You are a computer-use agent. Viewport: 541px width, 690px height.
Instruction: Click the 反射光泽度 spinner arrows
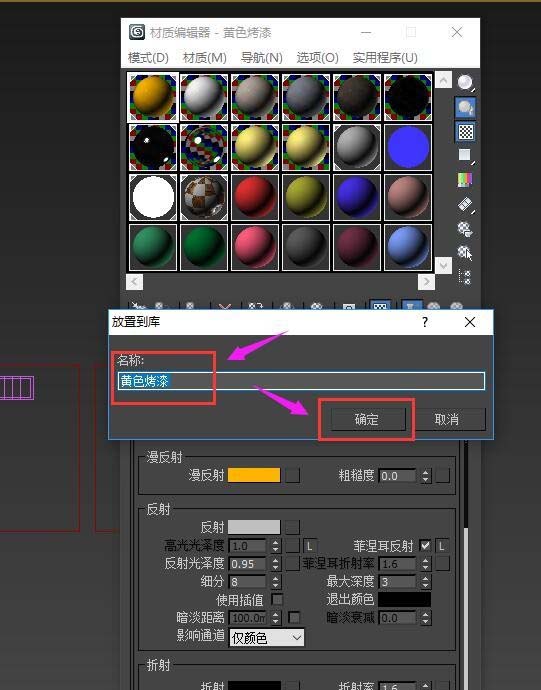276,564
